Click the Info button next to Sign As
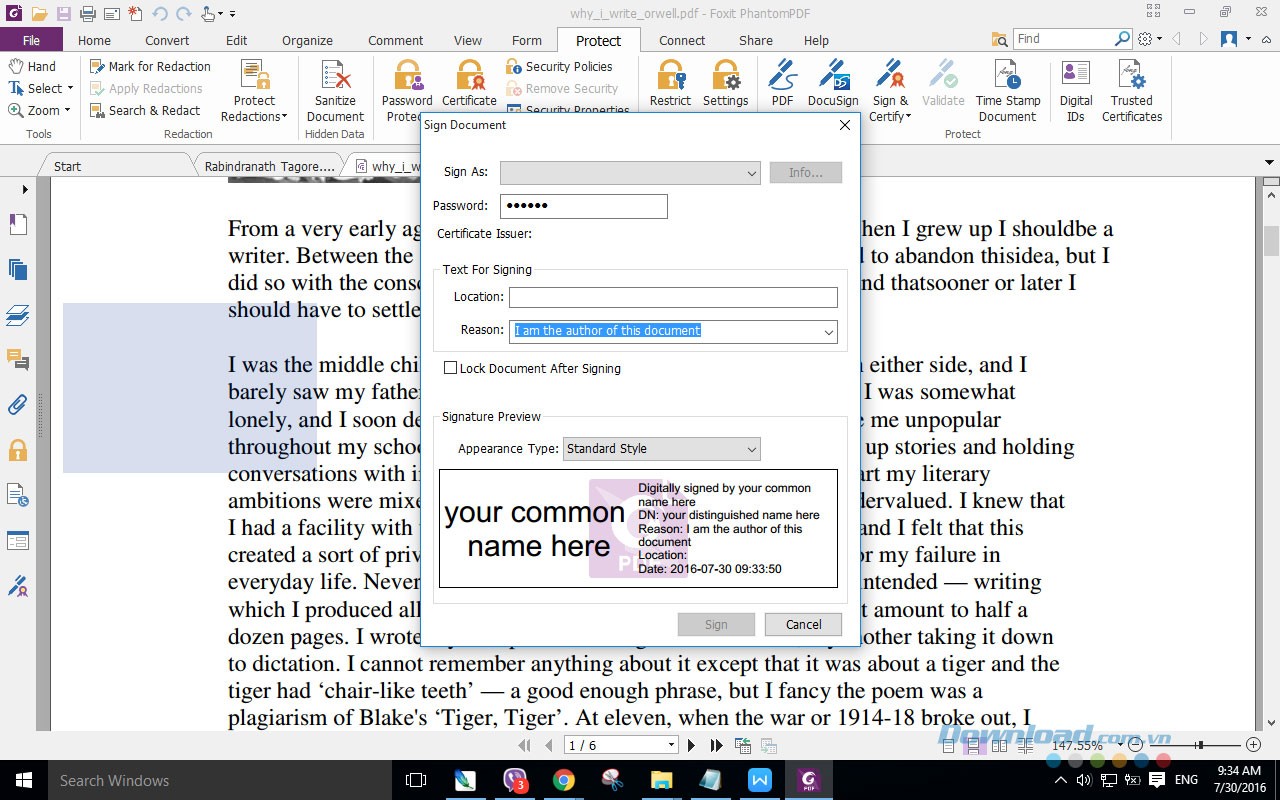This screenshot has height=800, width=1280. tap(806, 172)
